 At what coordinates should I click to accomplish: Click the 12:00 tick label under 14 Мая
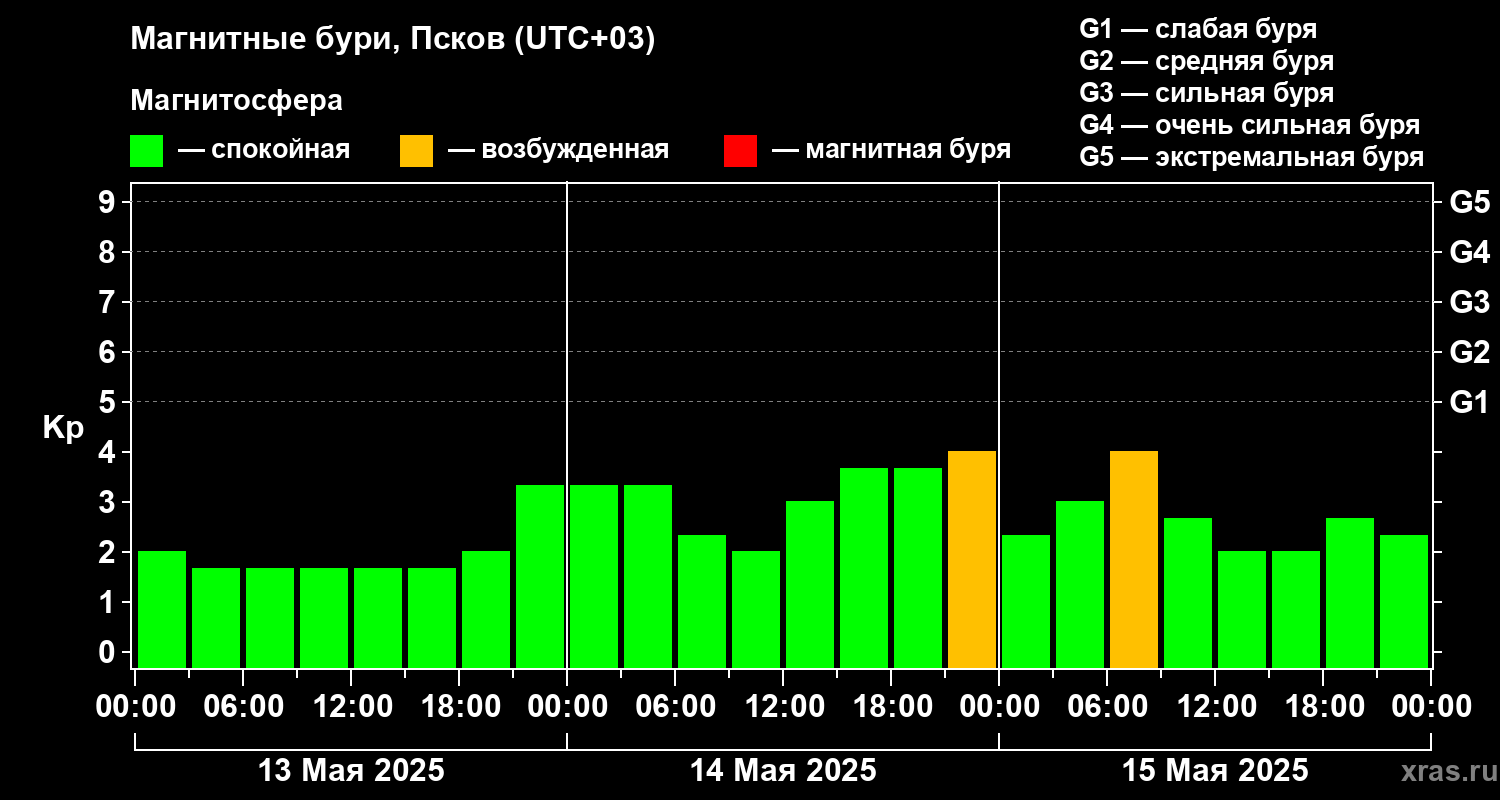coord(783,707)
